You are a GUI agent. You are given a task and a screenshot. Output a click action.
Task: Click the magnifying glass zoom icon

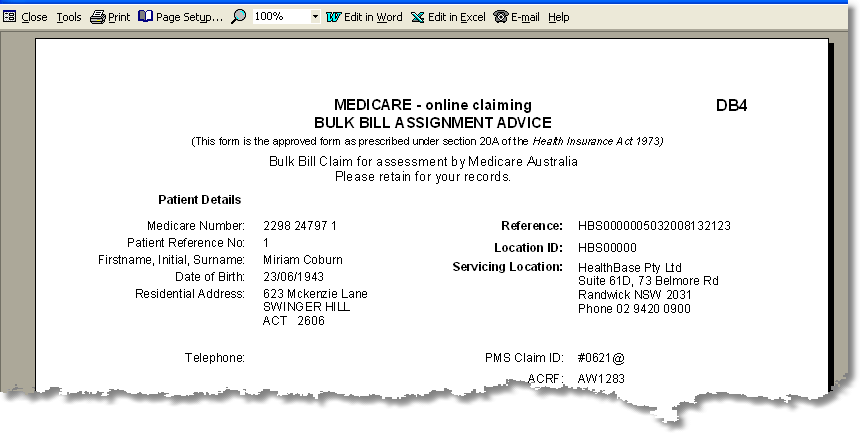point(239,17)
